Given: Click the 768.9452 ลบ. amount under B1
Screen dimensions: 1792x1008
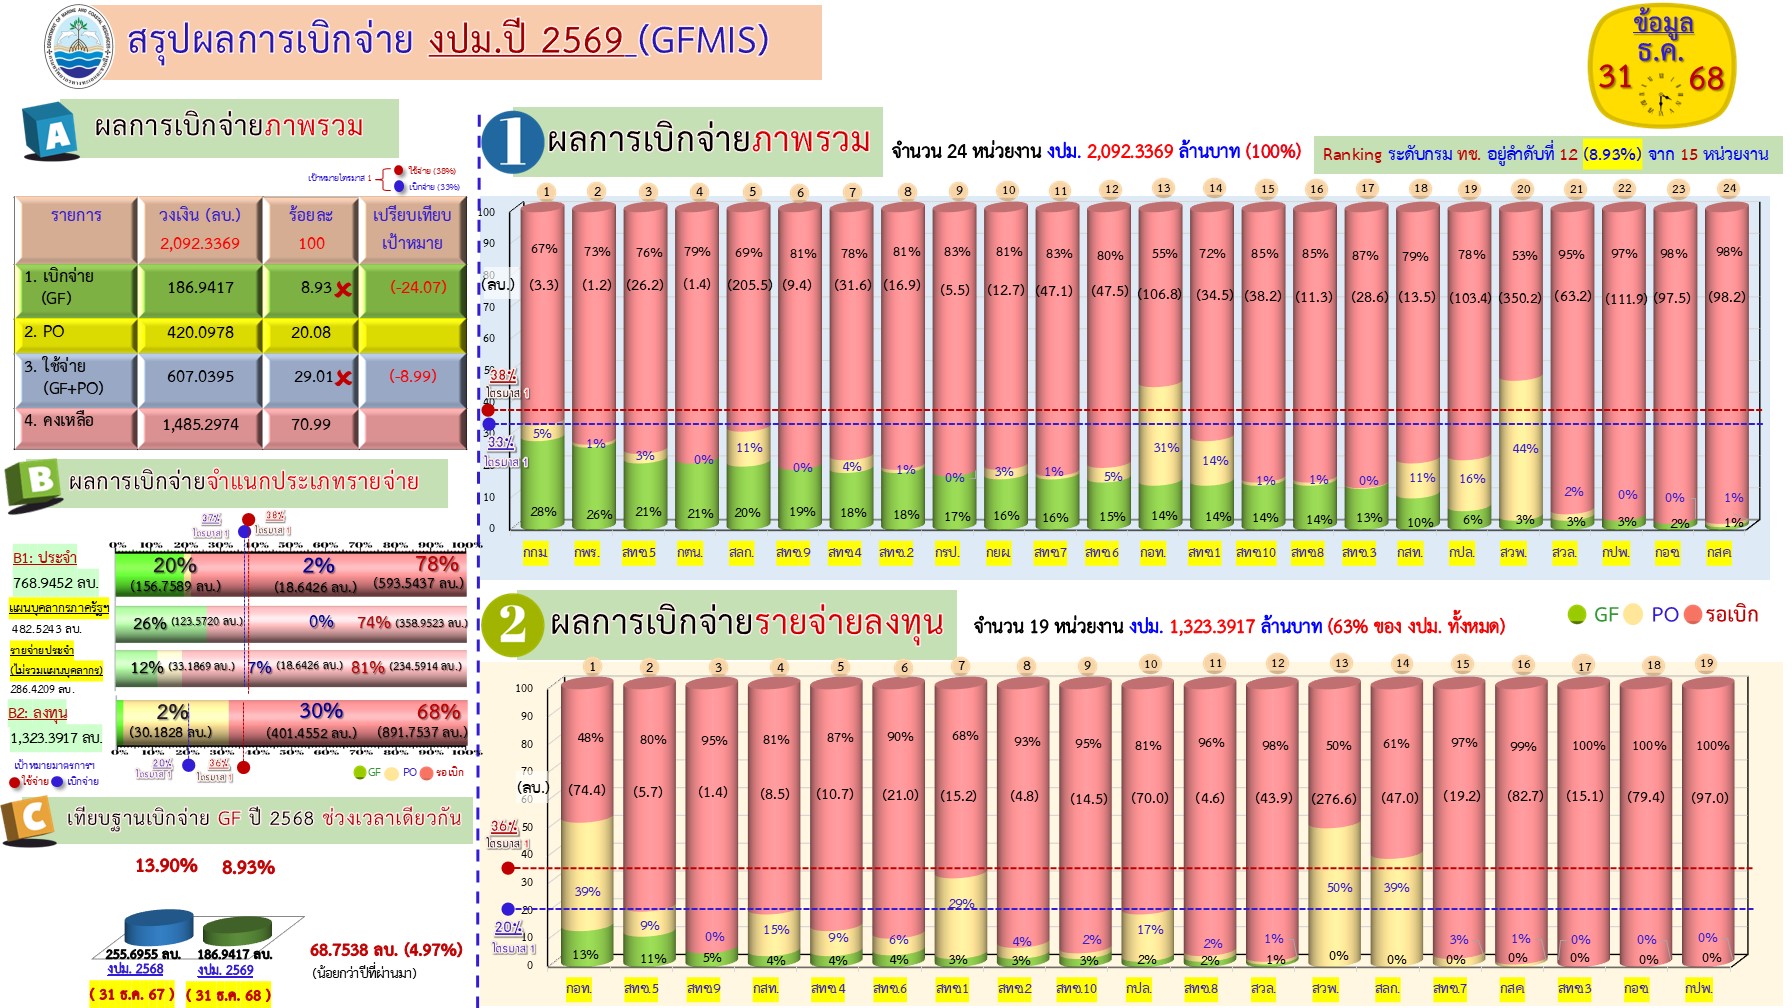Looking at the screenshot, I should click(56, 583).
